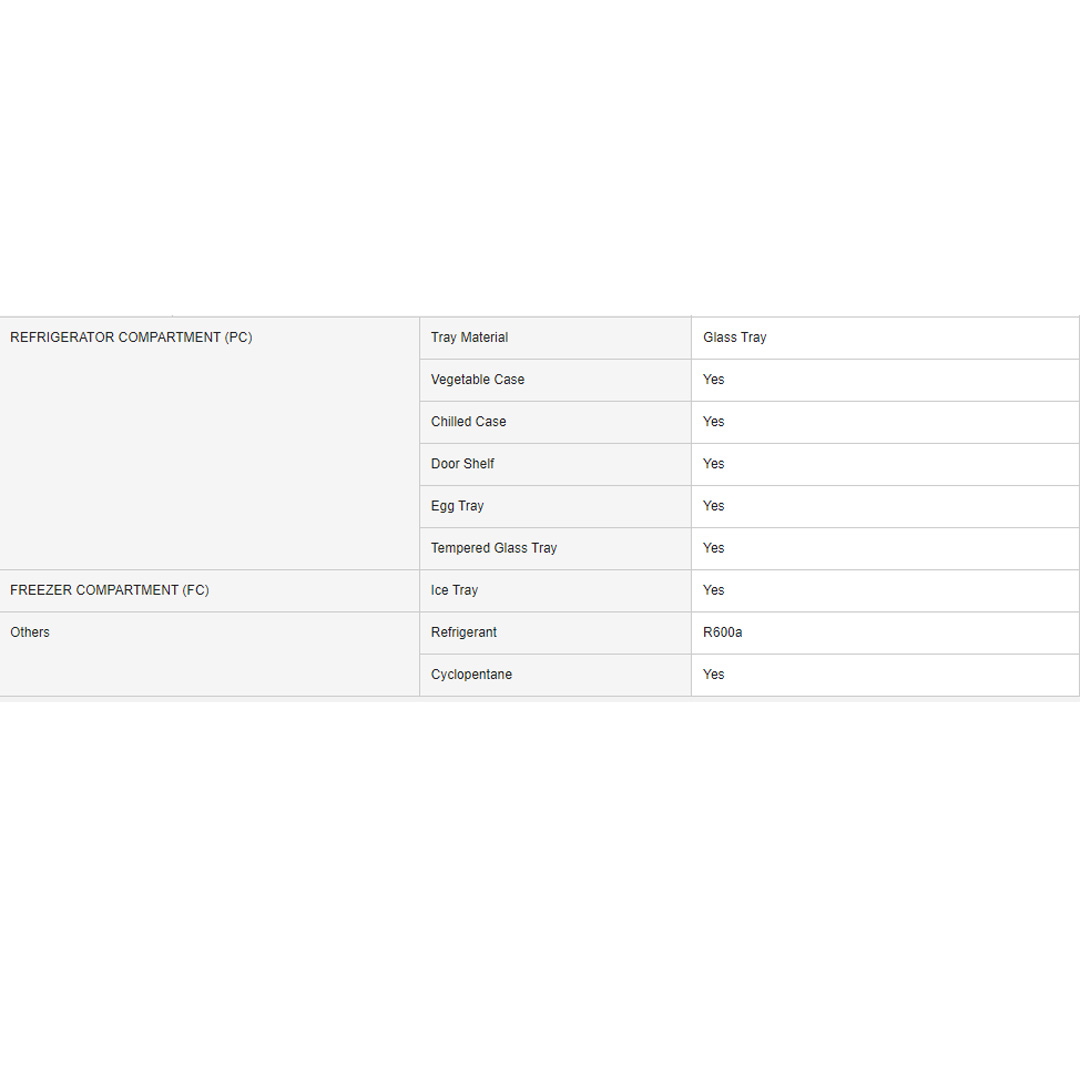1080x1080 pixels.
Task: Click the Yes value beside Vegetable Case
Action: click(713, 380)
